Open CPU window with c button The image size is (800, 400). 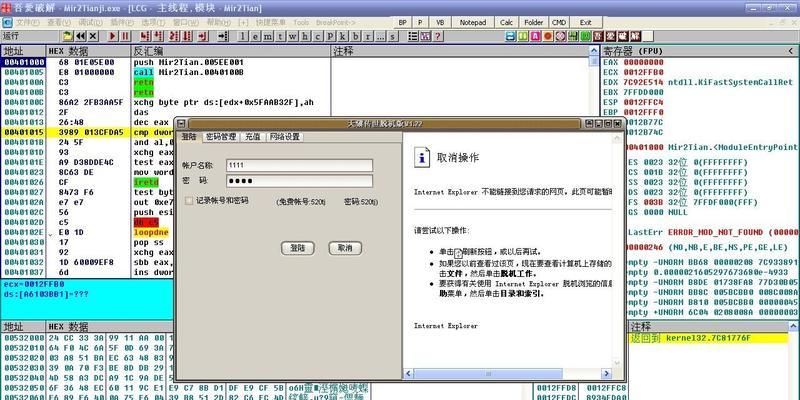317,36
